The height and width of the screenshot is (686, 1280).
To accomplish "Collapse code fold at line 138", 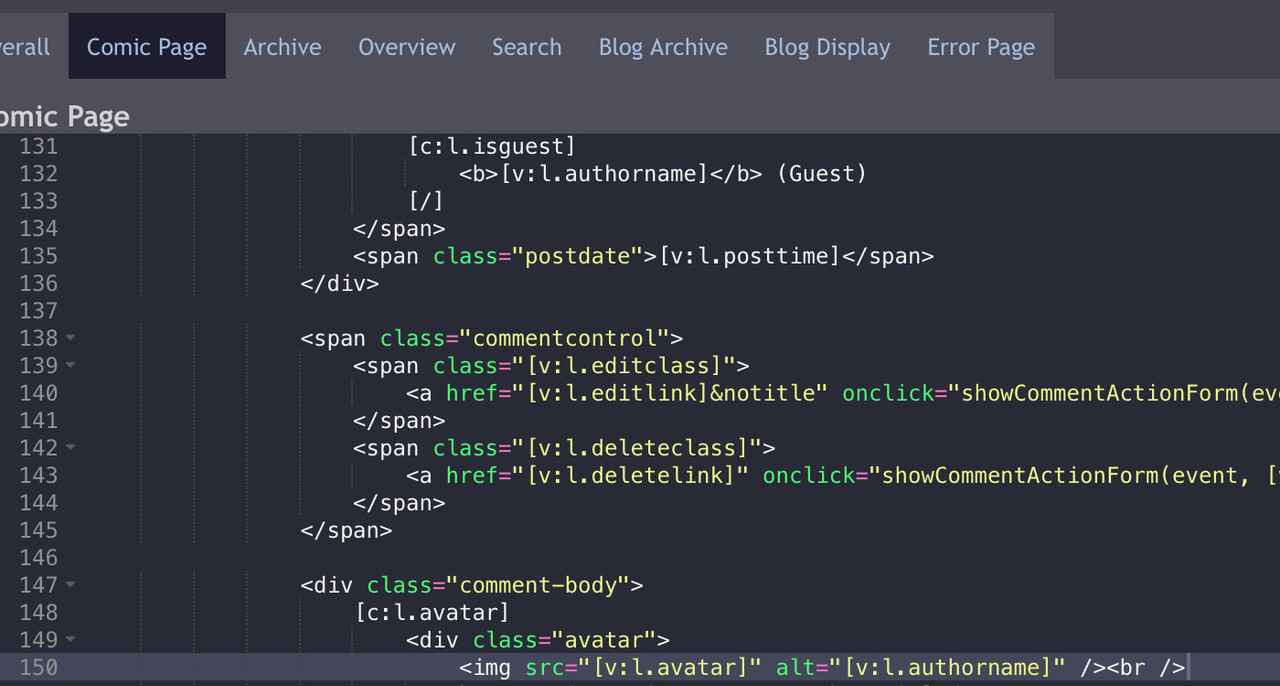I will click(70, 338).
